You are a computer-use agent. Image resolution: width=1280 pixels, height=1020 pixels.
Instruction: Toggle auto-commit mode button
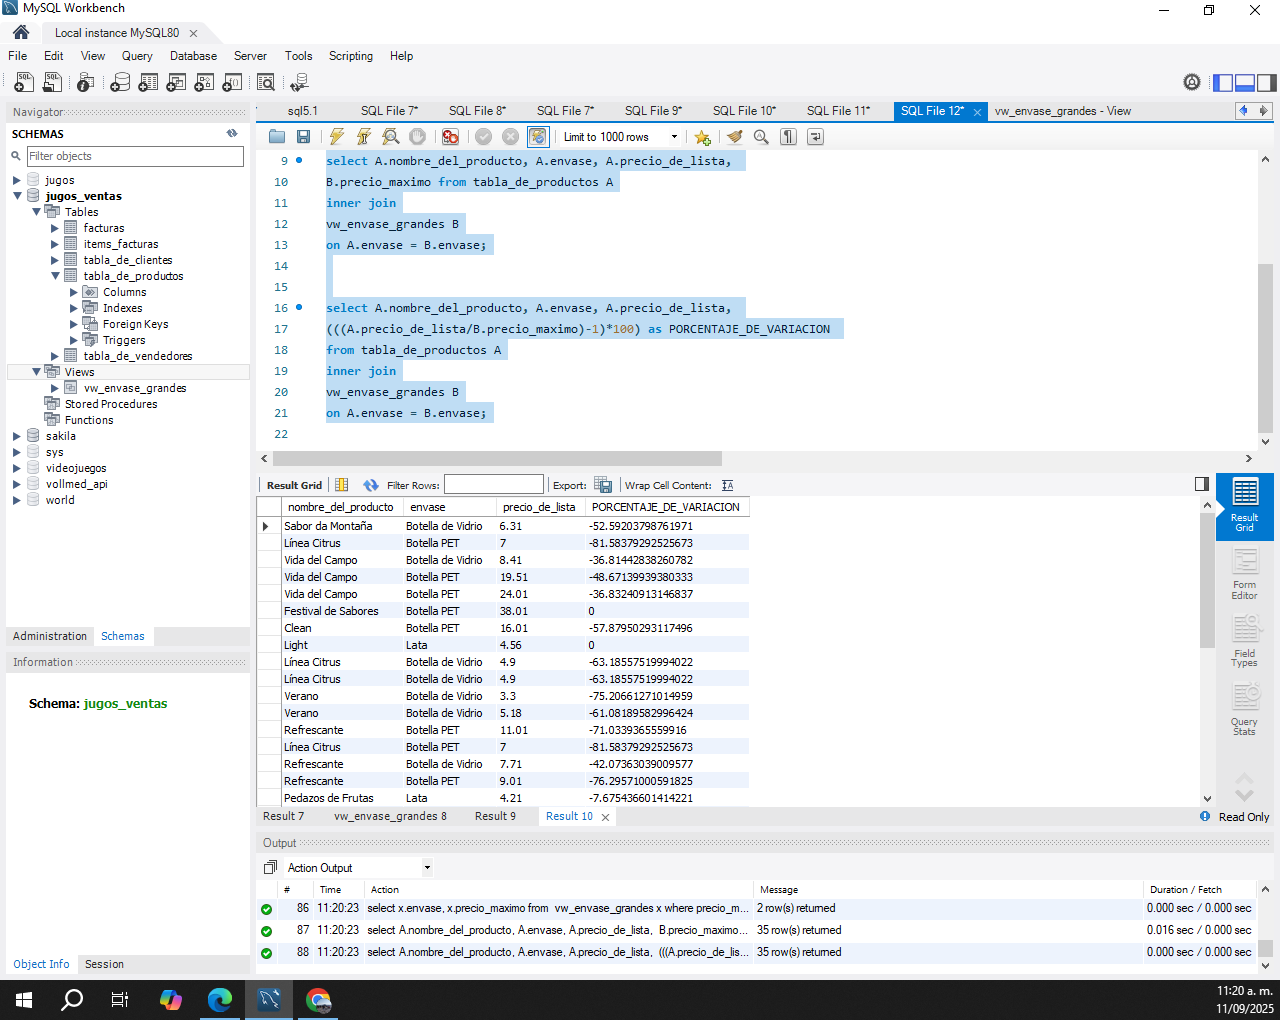(538, 137)
